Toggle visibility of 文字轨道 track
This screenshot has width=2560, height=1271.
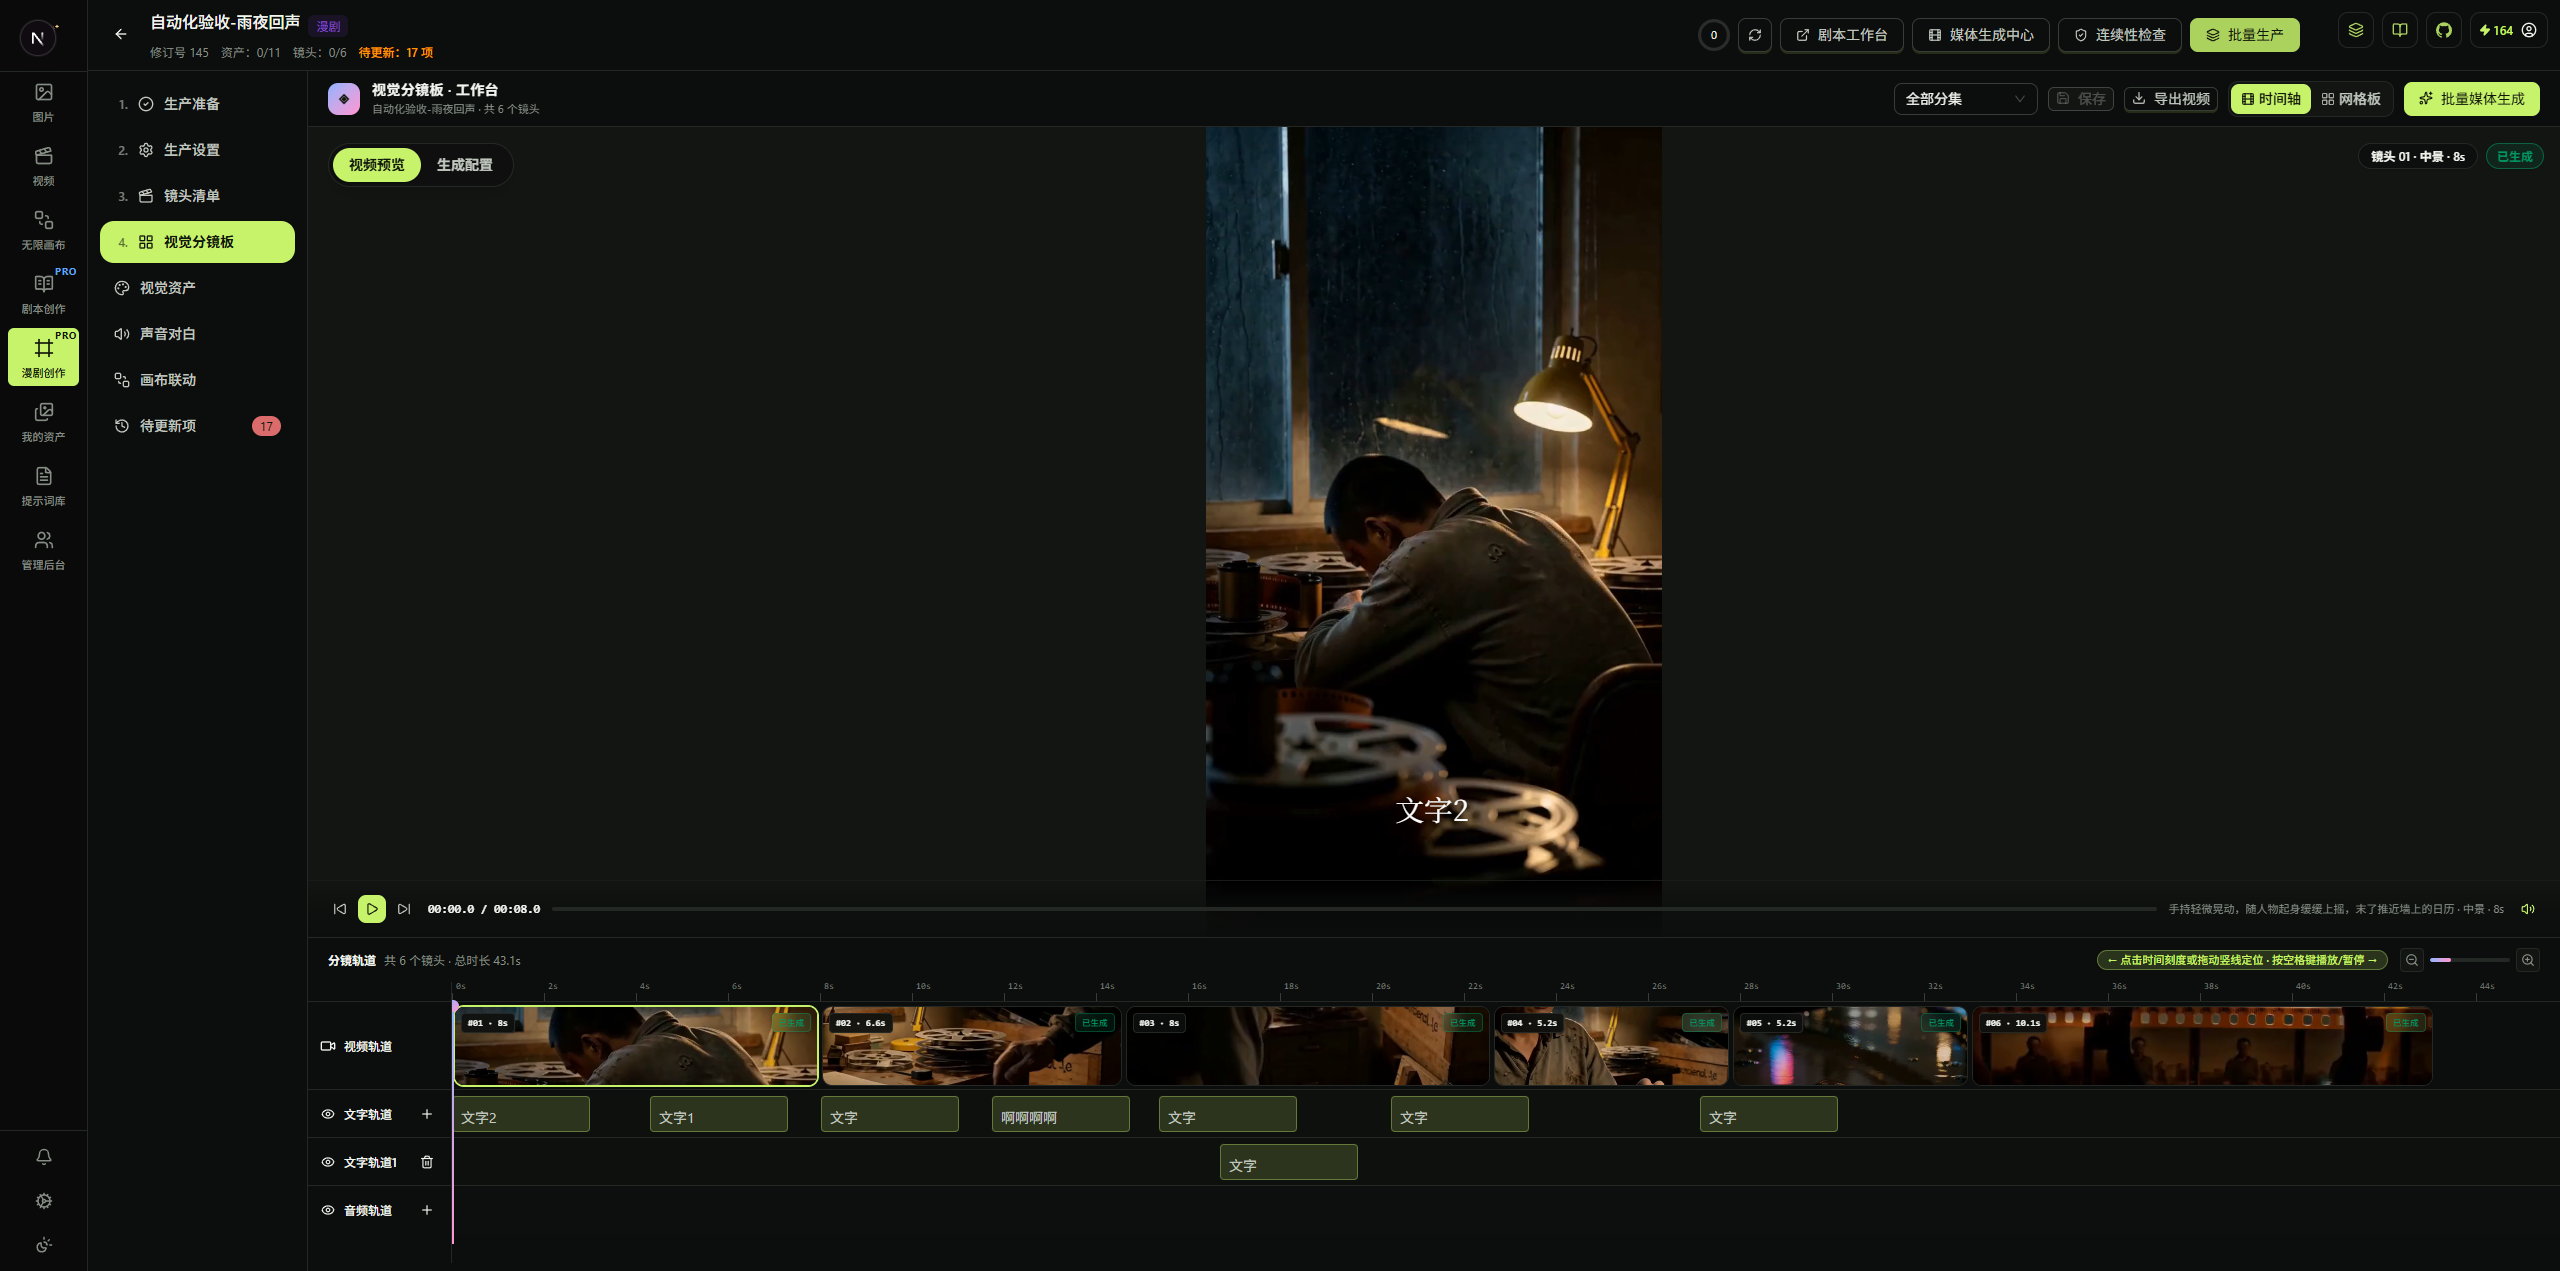coord(328,1114)
